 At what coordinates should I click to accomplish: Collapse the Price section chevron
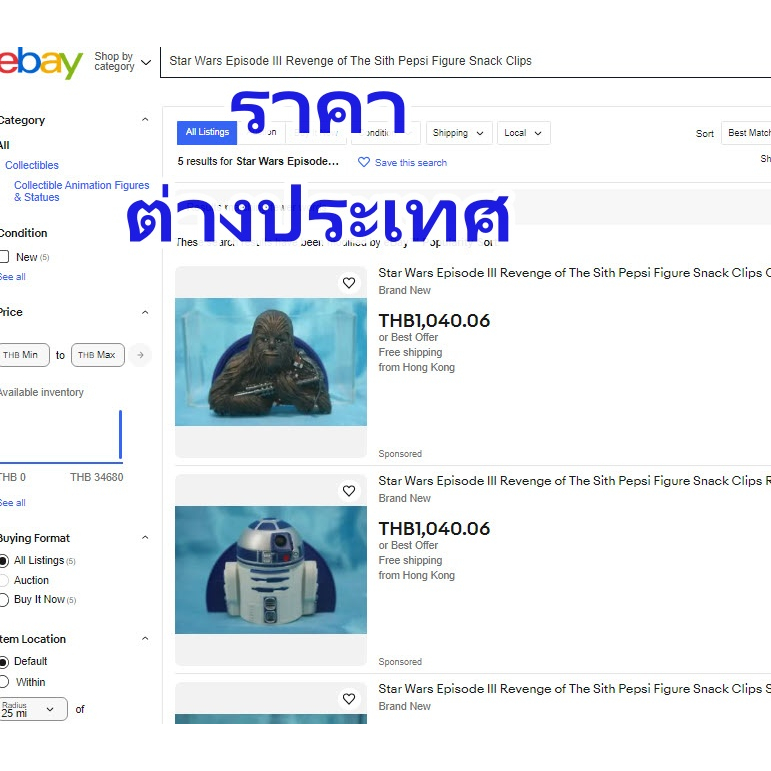145,312
